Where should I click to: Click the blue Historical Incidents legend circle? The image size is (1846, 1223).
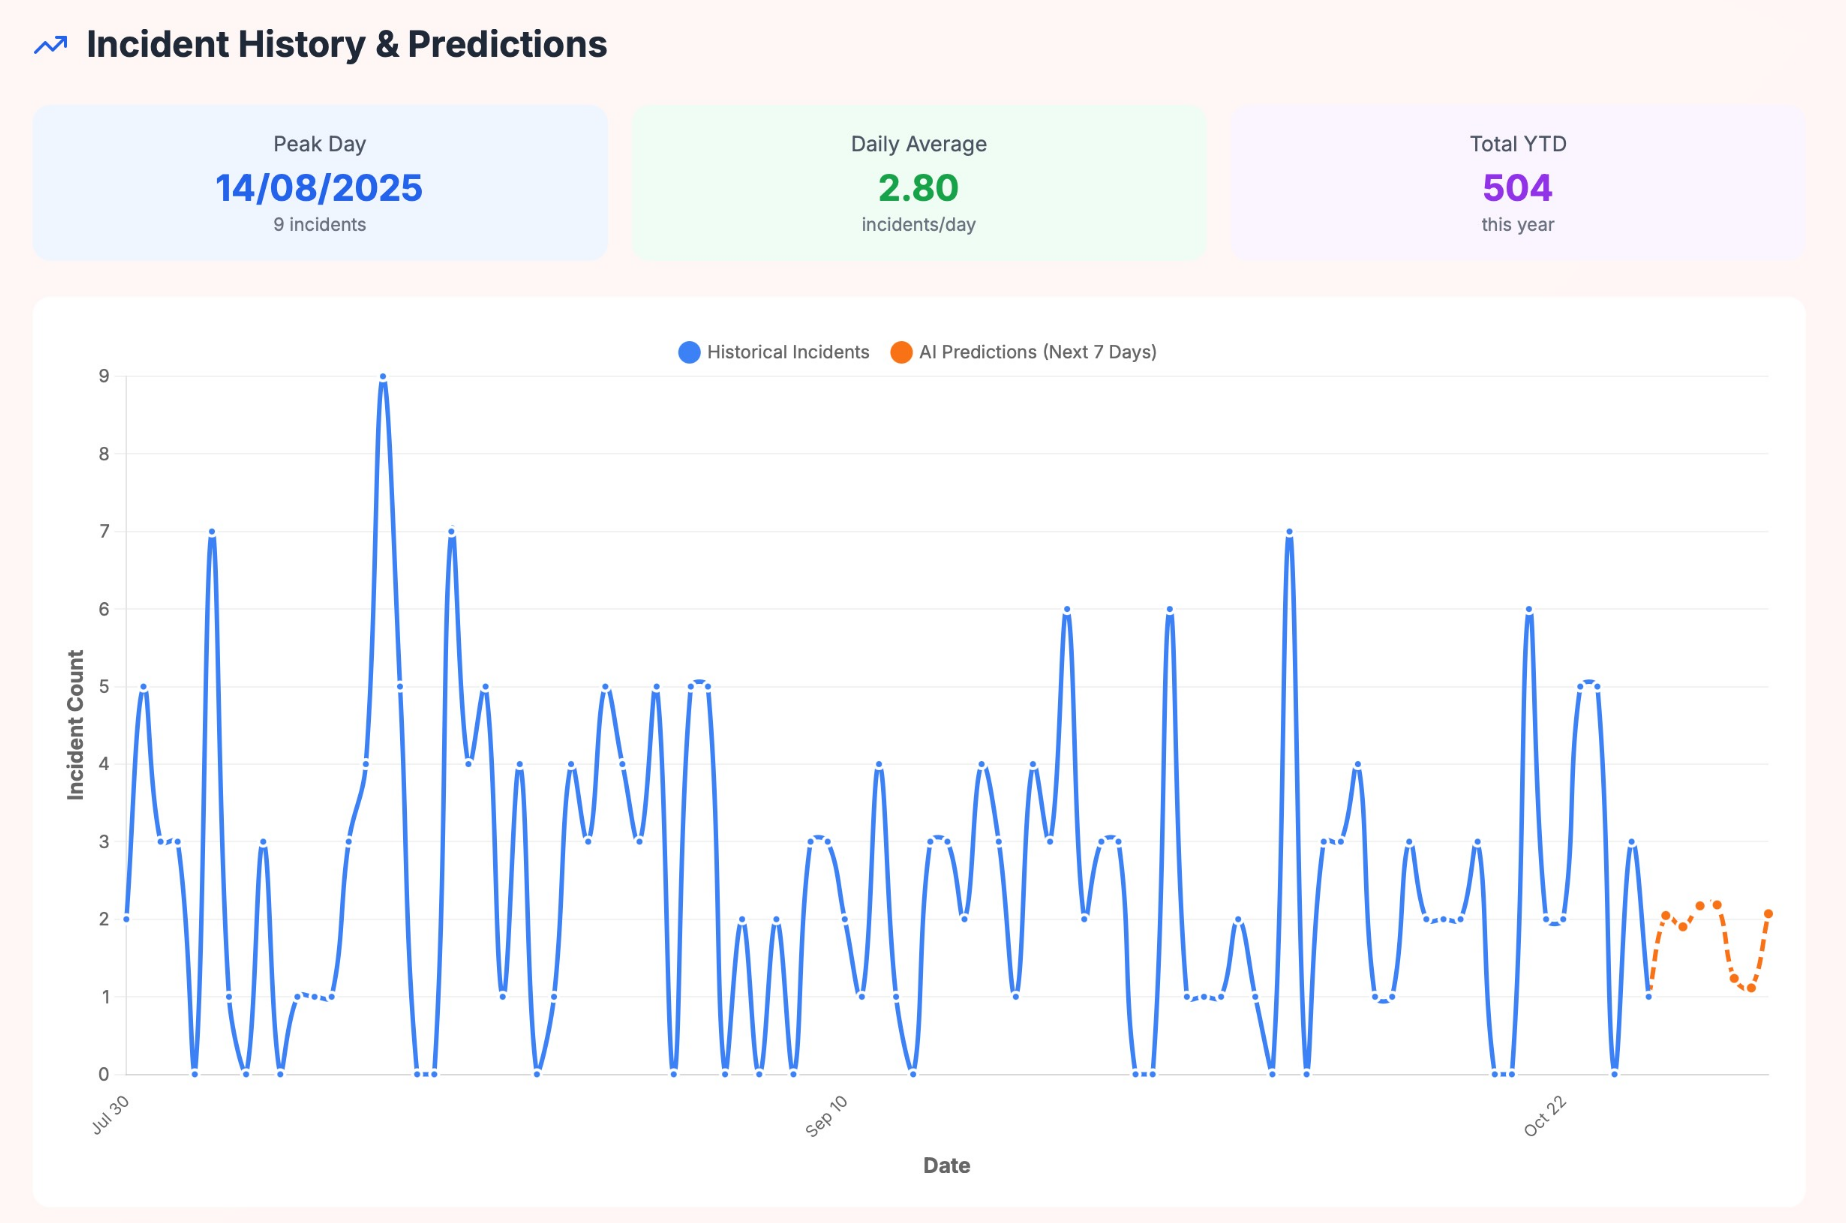click(x=689, y=352)
